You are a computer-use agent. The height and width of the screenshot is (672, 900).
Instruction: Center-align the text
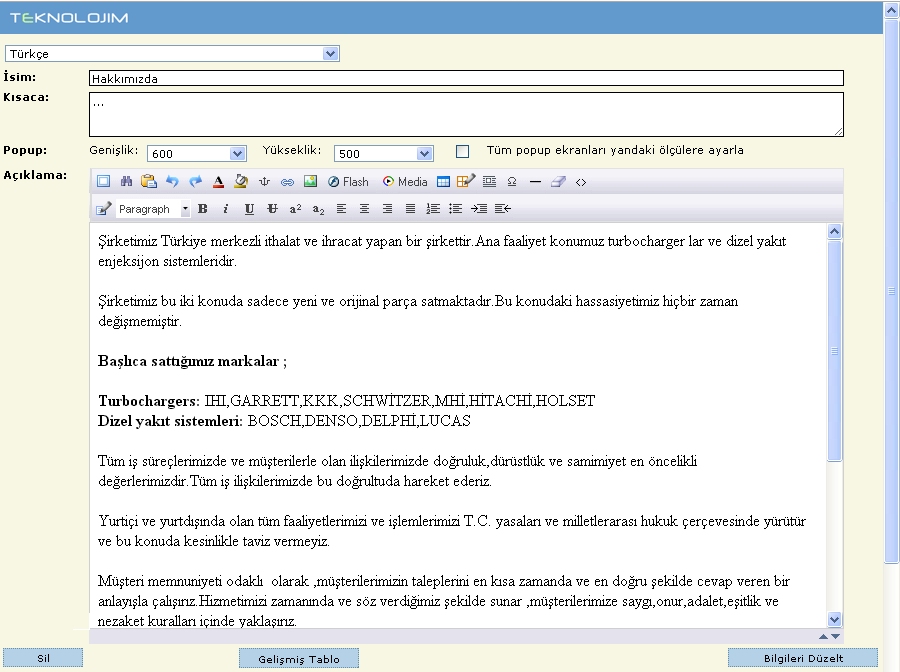364,209
